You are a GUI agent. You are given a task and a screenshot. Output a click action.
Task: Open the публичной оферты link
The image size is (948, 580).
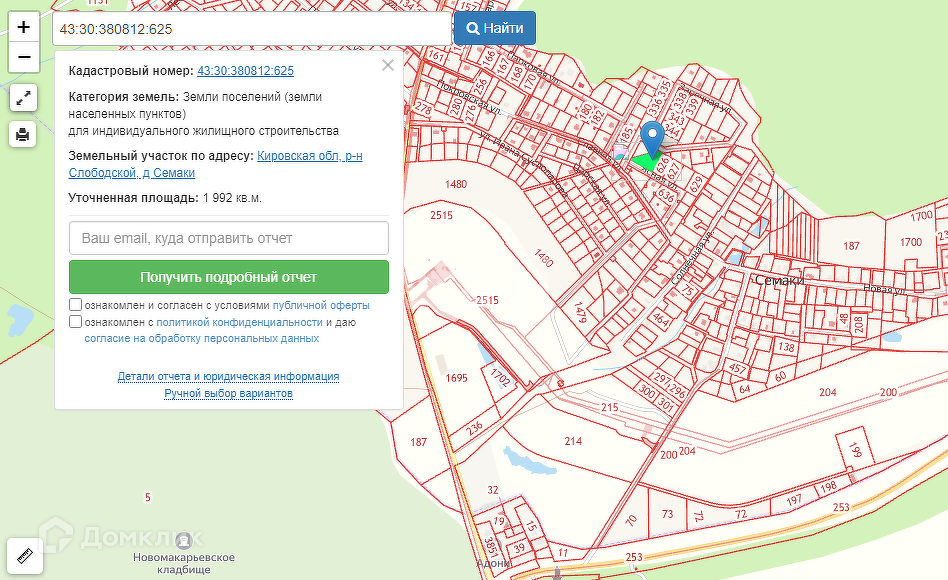pyautogui.click(x=321, y=305)
